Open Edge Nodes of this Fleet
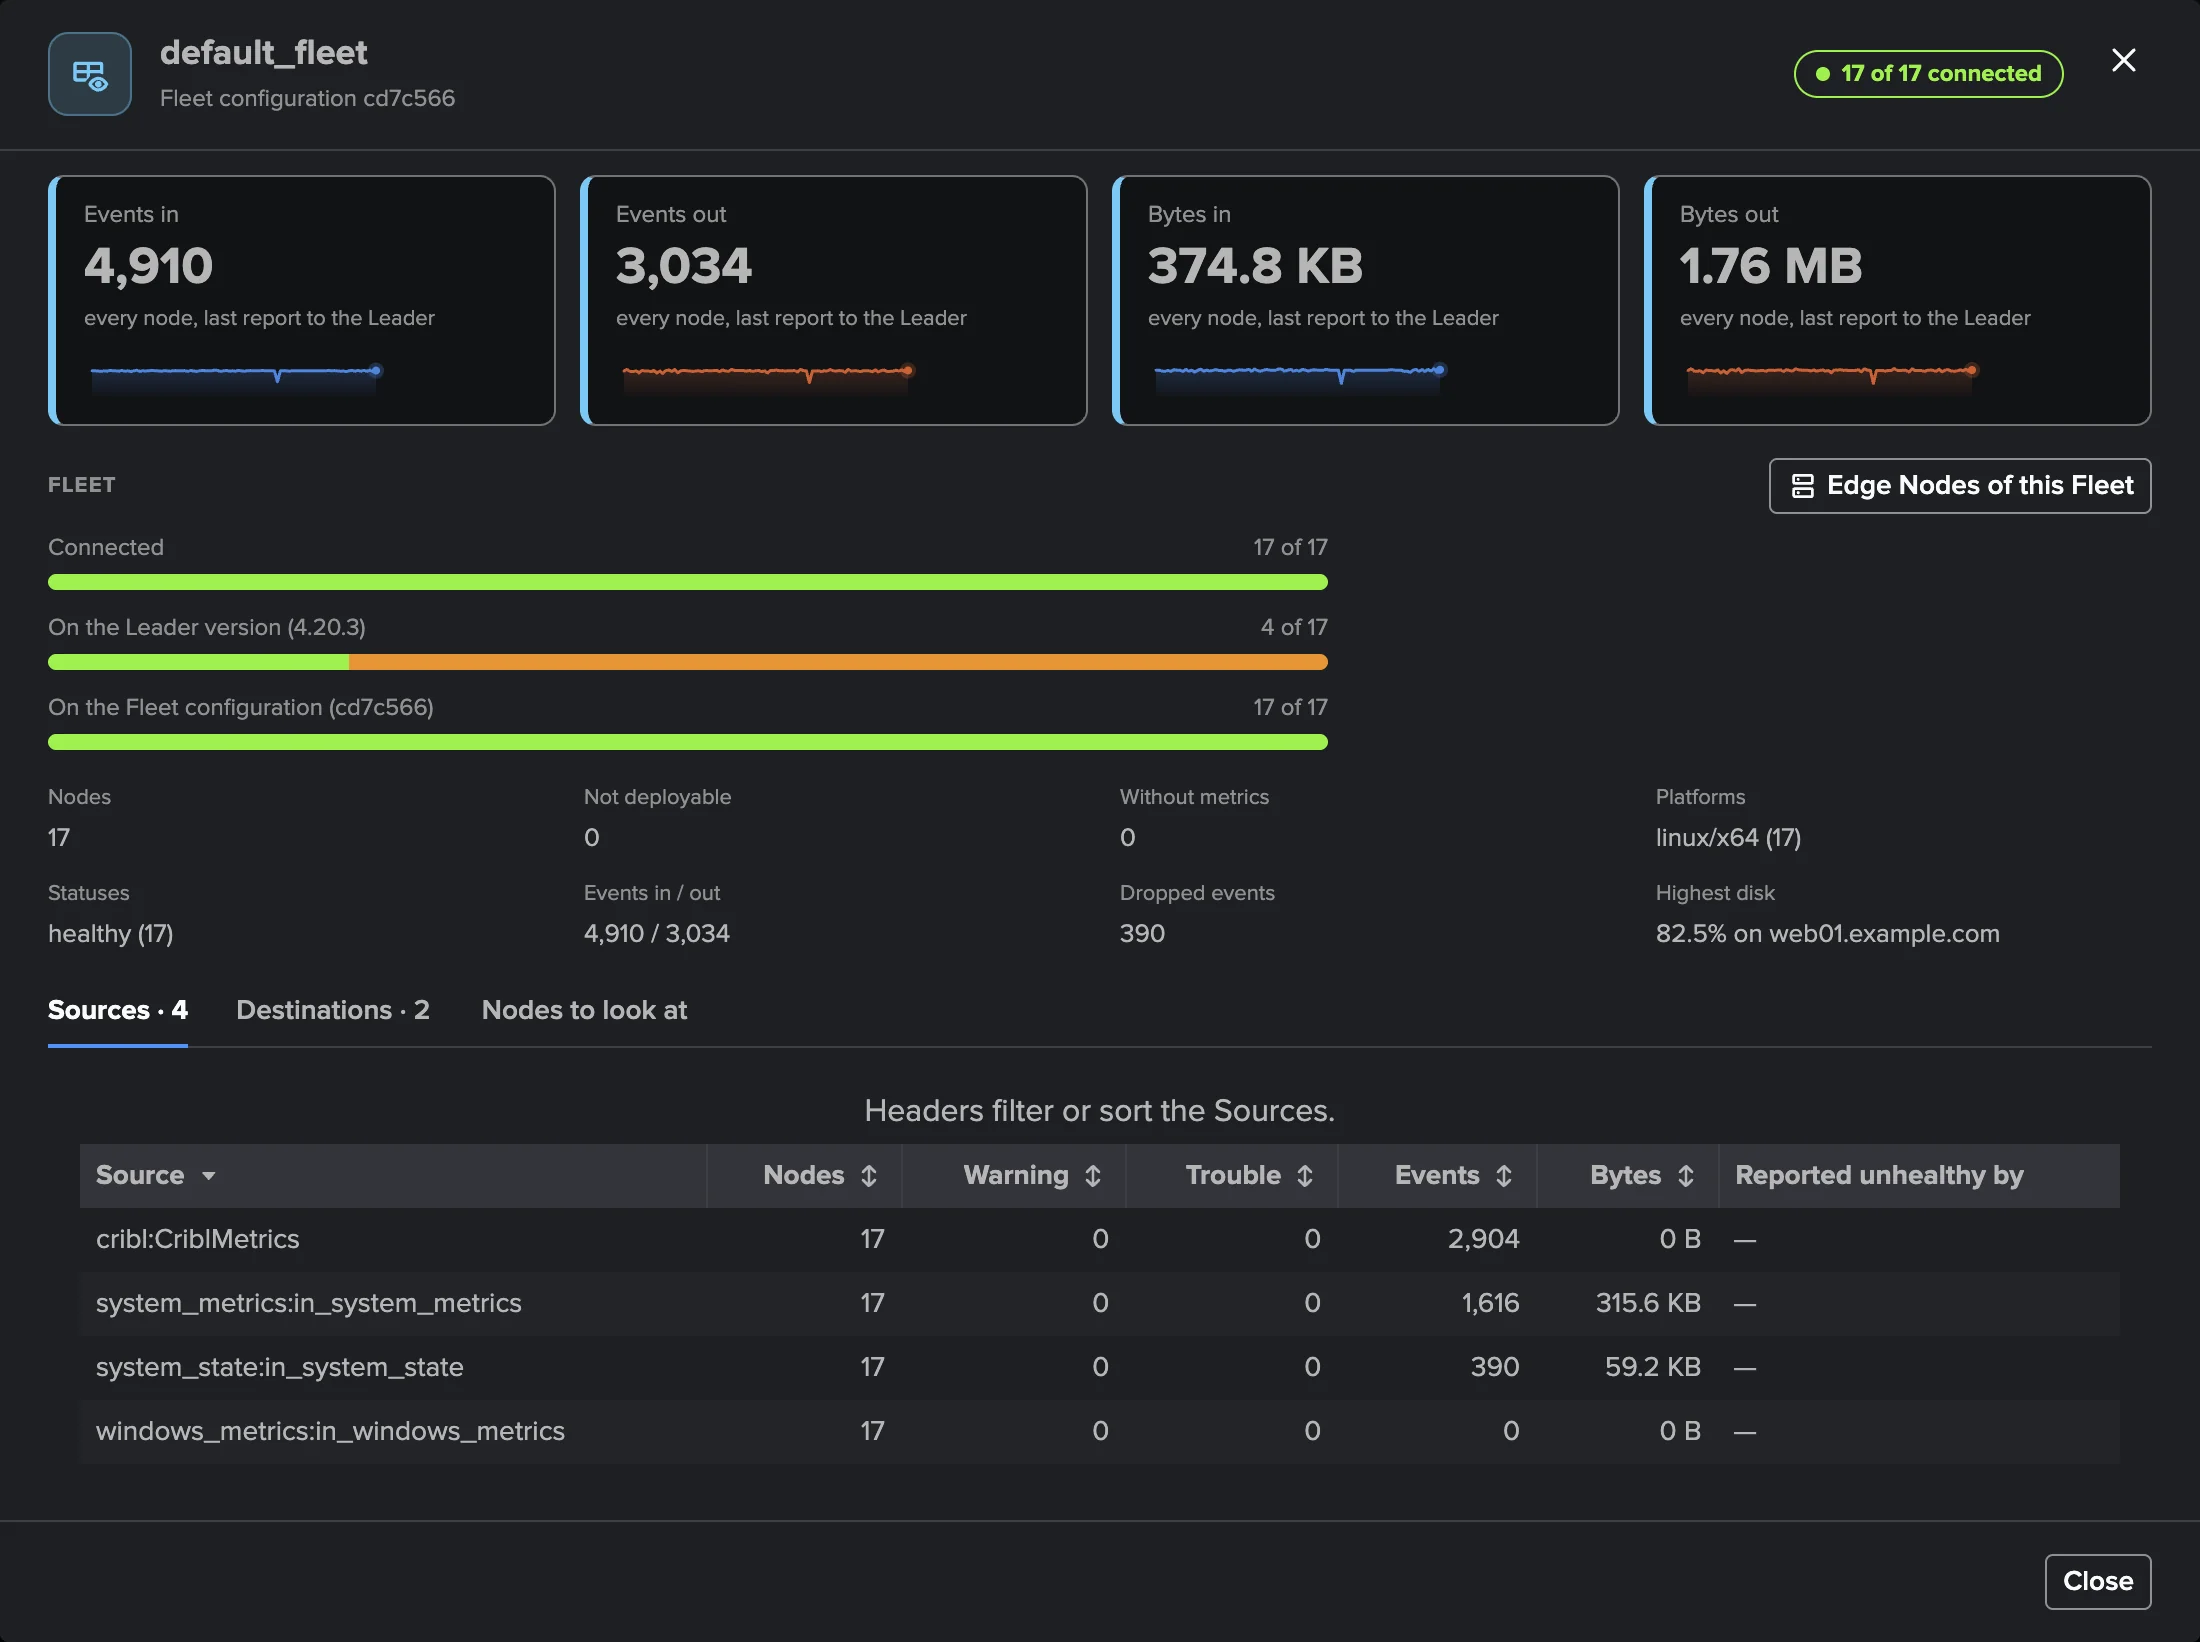This screenshot has width=2200, height=1642. (1960, 486)
